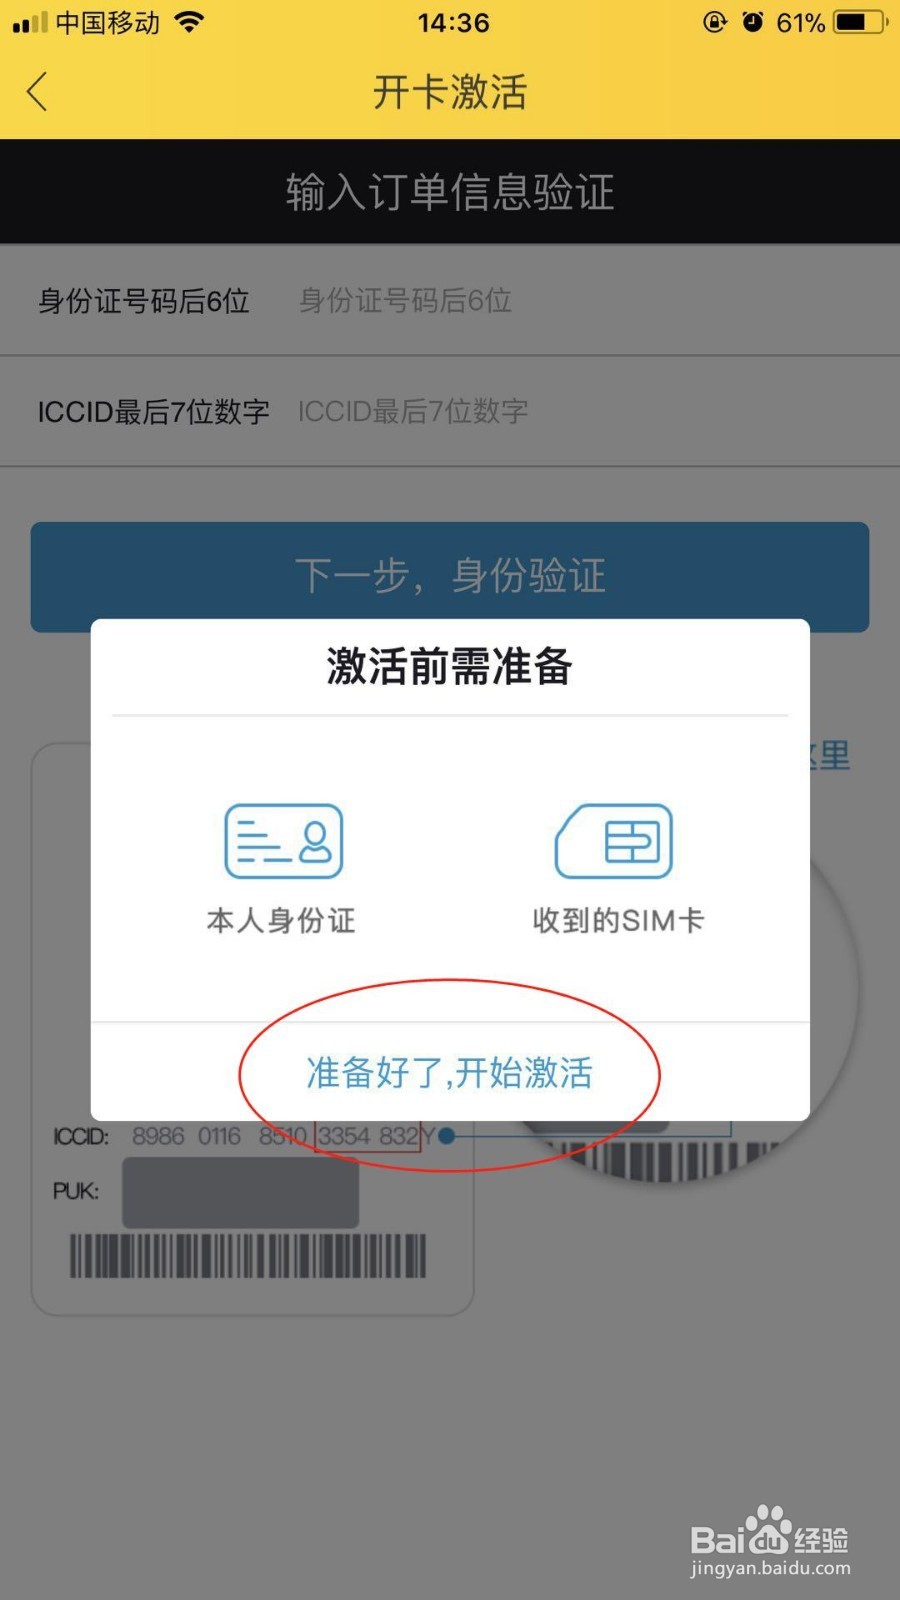
Task: Tap the ID card icon in dialog
Action: (284, 841)
